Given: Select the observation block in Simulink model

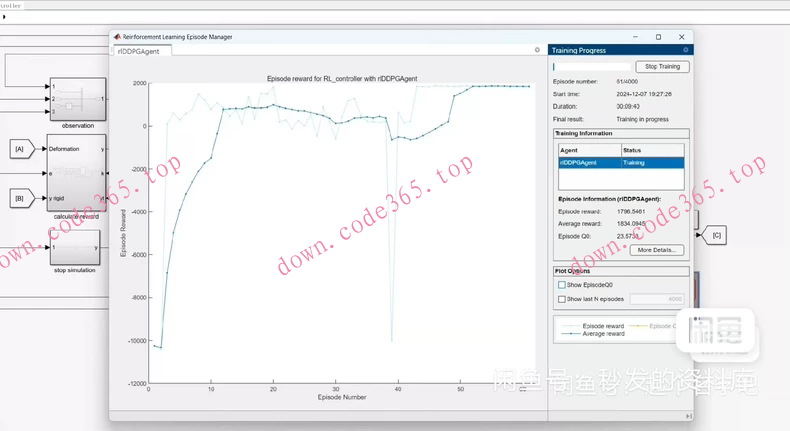Looking at the screenshot, I should click(x=78, y=99).
